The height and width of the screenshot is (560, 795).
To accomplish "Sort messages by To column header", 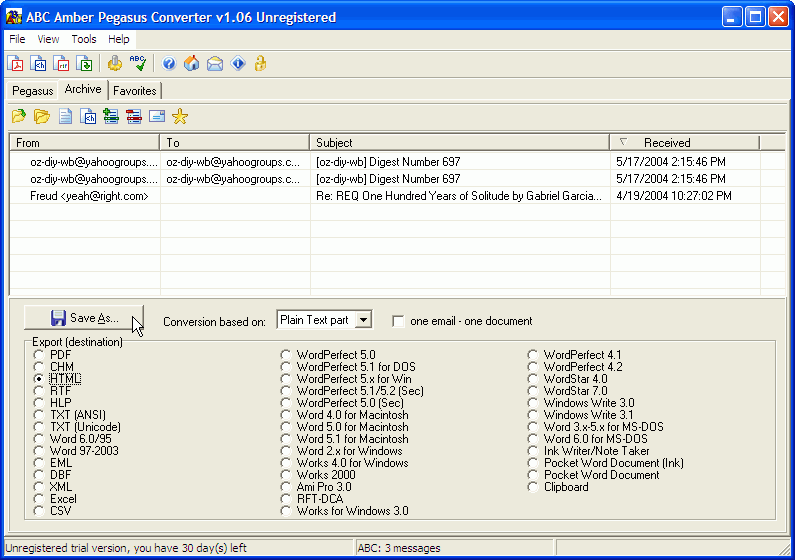I will 235,143.
